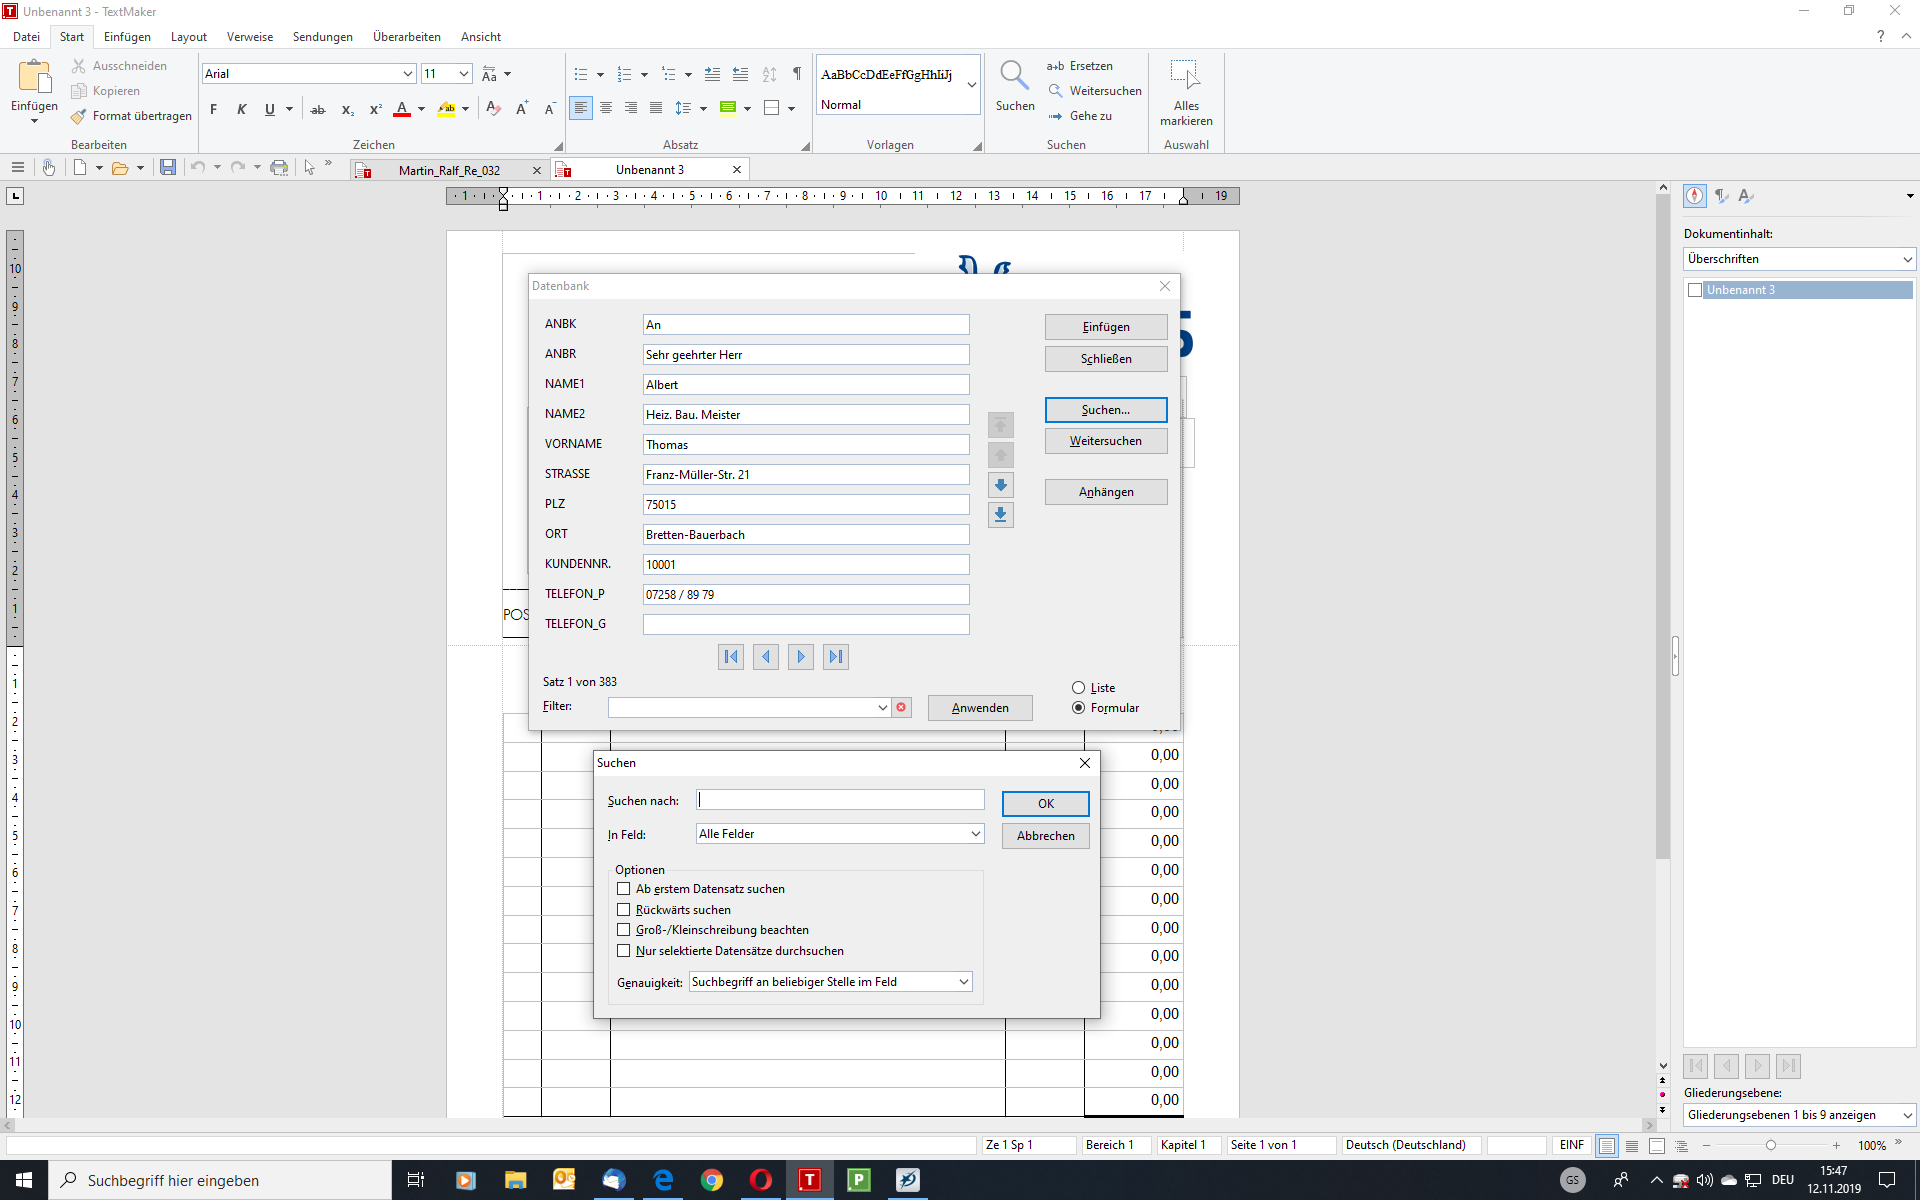The height and width of the screenshot is (1200, 1920).
Task: Open underline style dropdown arrow
Action: (289, 109)
